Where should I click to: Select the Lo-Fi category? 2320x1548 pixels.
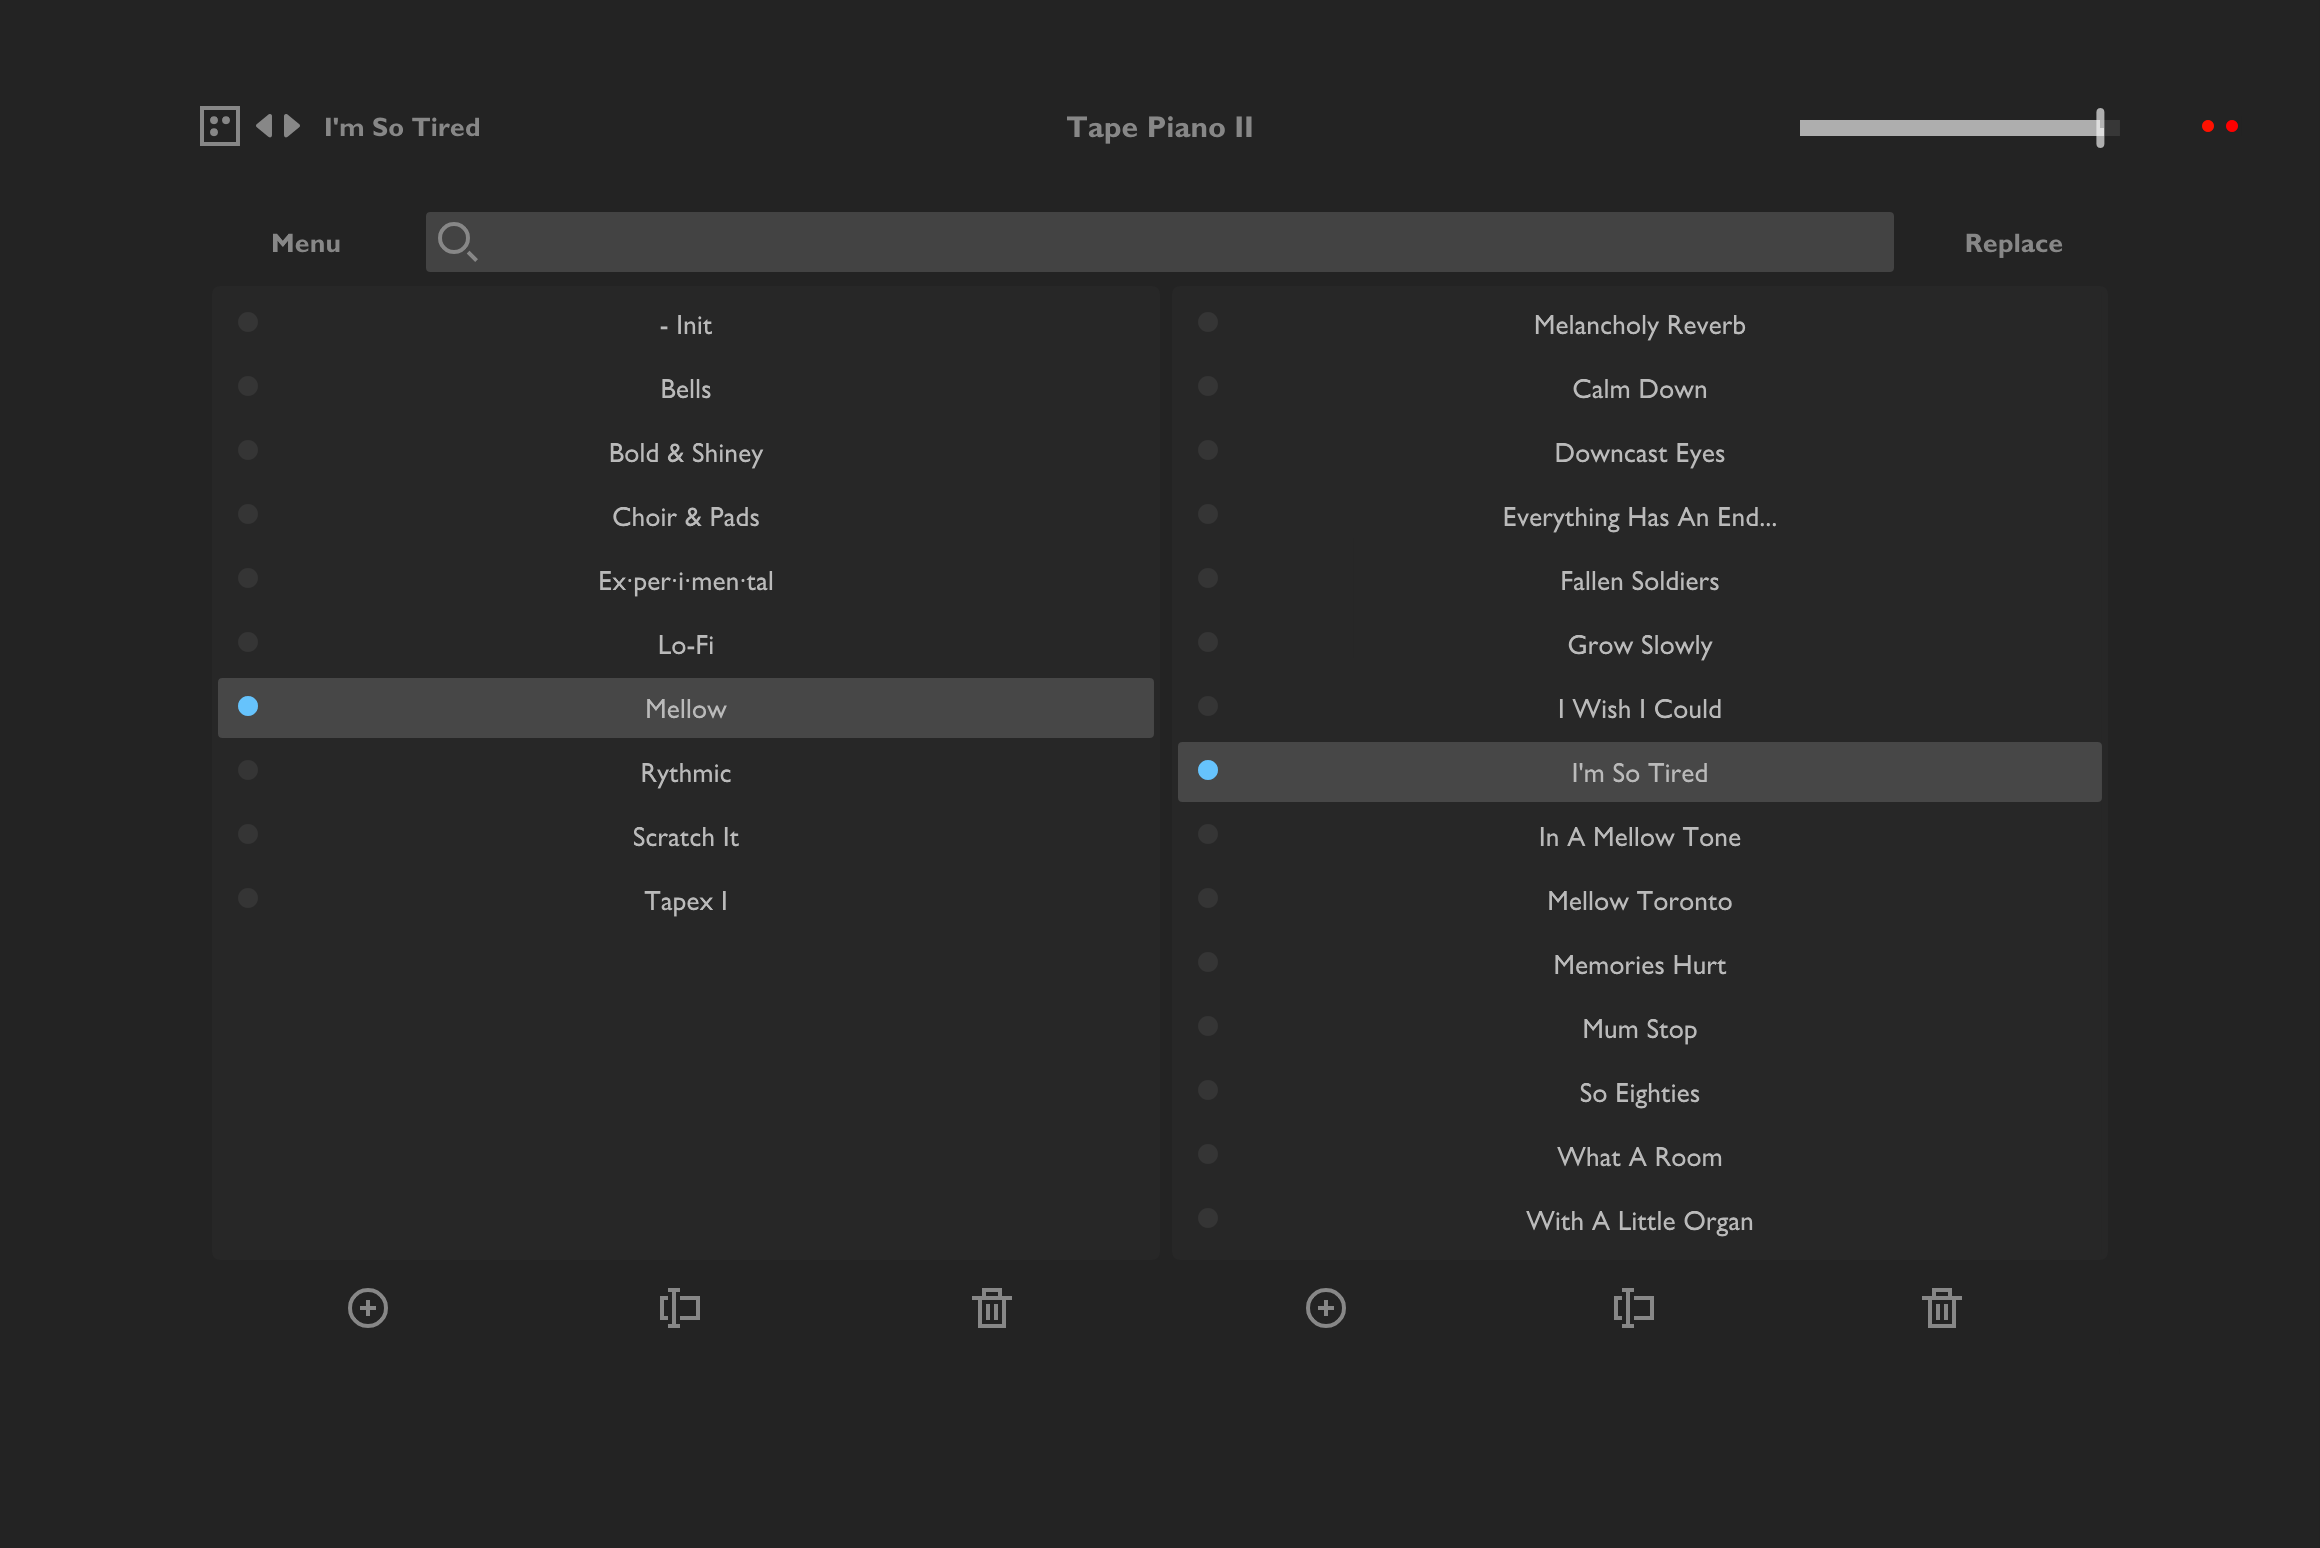point(686,644)
